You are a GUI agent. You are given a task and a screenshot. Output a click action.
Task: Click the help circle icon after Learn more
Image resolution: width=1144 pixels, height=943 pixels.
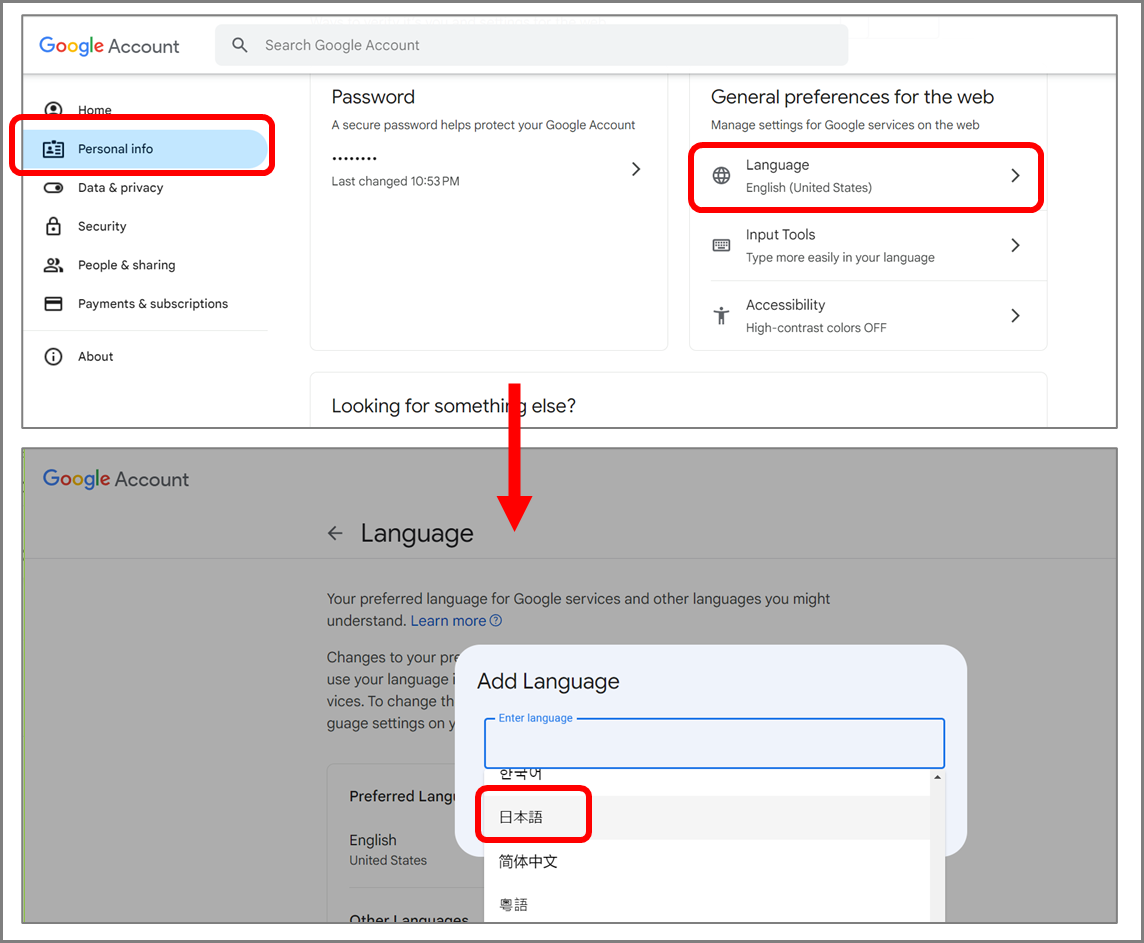coord(495,621)
